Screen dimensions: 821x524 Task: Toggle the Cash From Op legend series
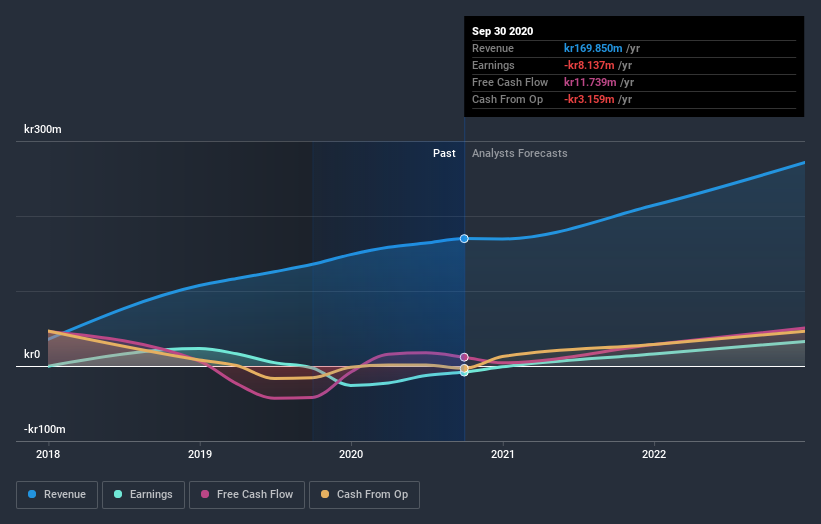tap(364, 495)
